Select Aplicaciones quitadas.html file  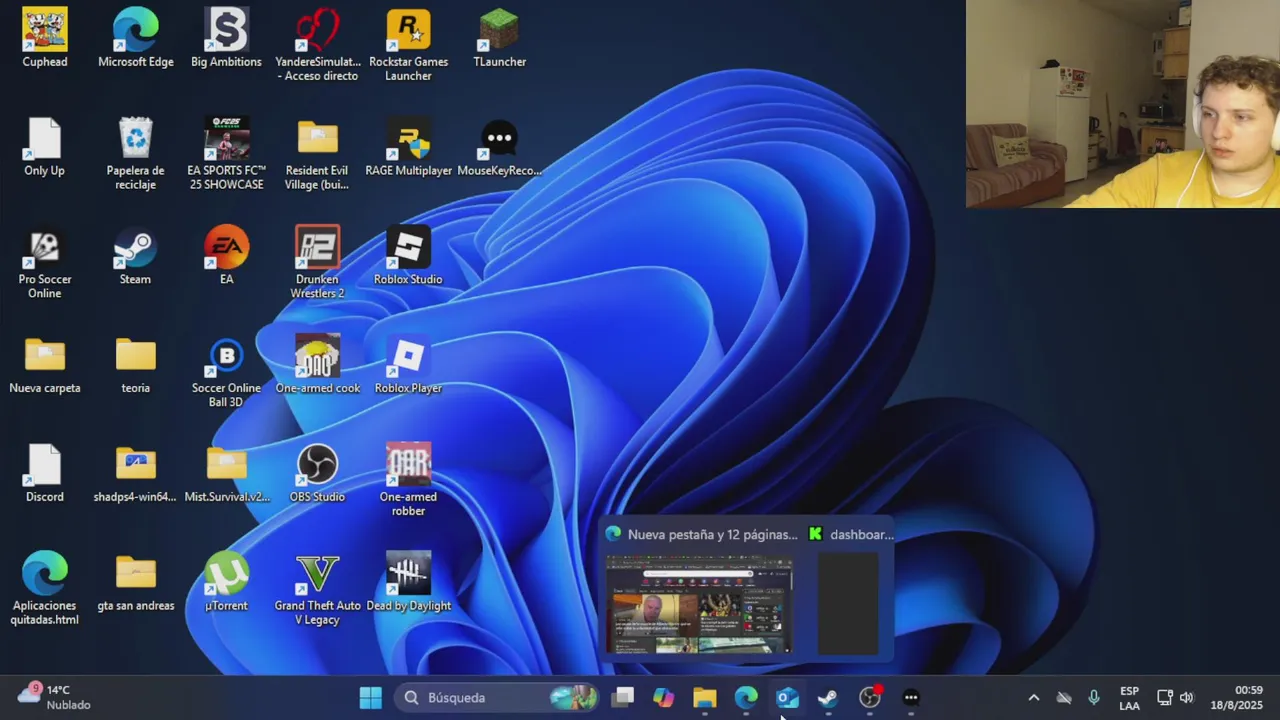45,590
